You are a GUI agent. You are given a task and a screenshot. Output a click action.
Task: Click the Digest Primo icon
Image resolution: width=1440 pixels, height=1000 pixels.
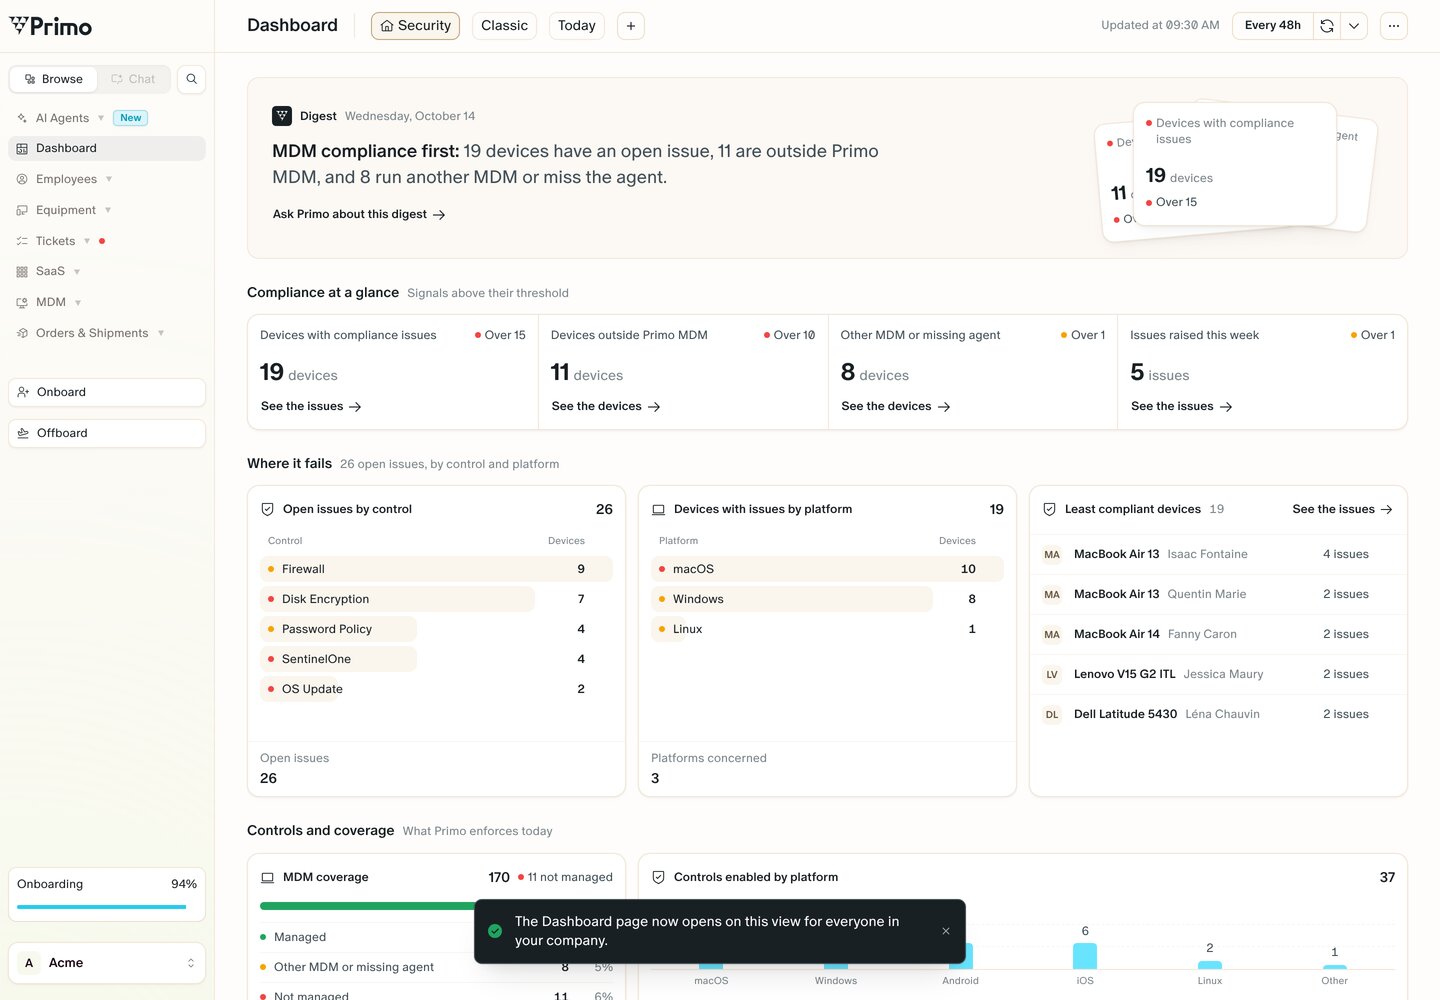point(282,116)
